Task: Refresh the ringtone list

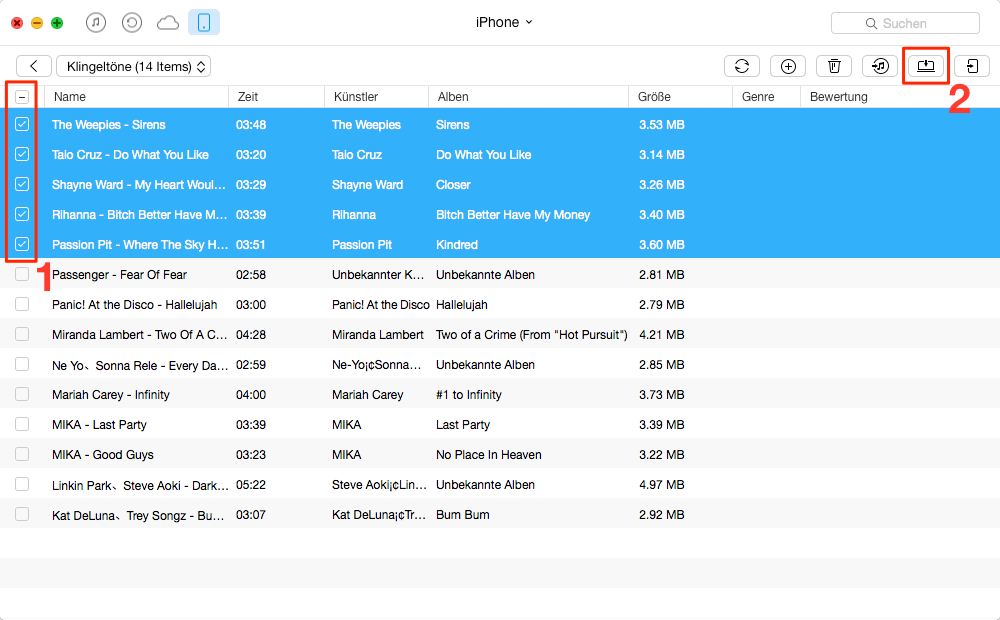Action: 742,66
